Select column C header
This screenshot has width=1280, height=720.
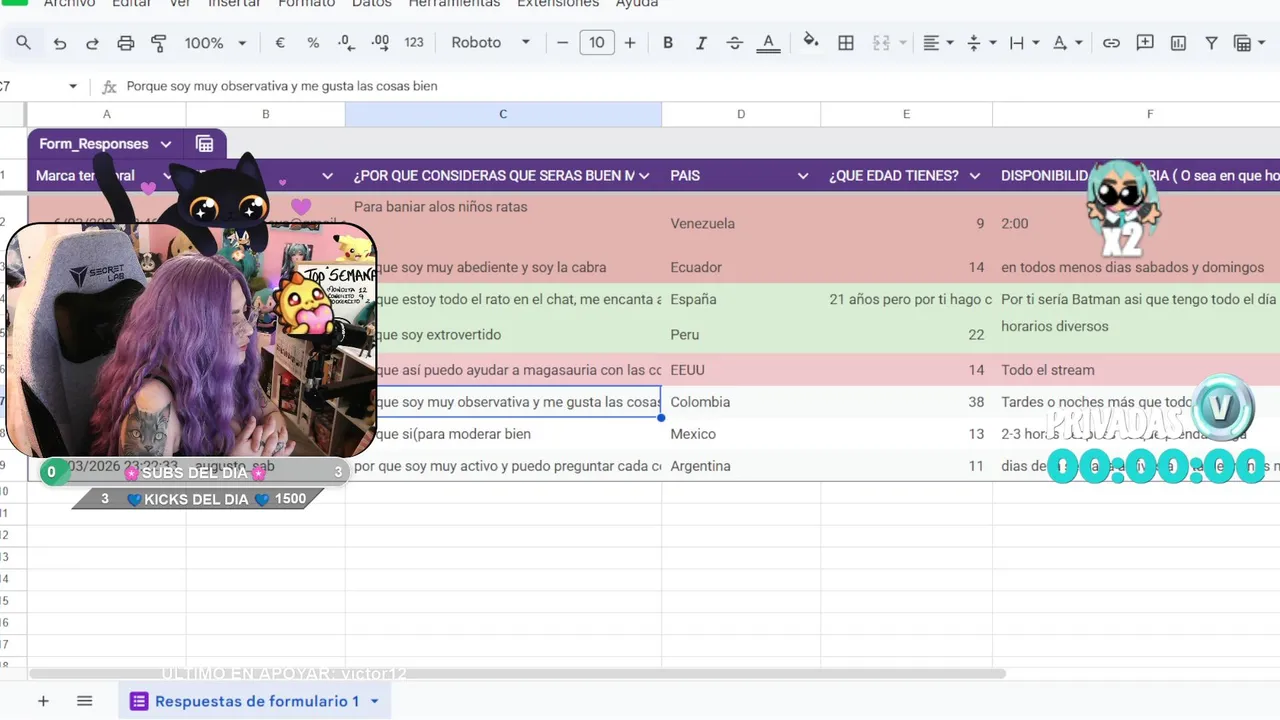[x=503, y=114]
